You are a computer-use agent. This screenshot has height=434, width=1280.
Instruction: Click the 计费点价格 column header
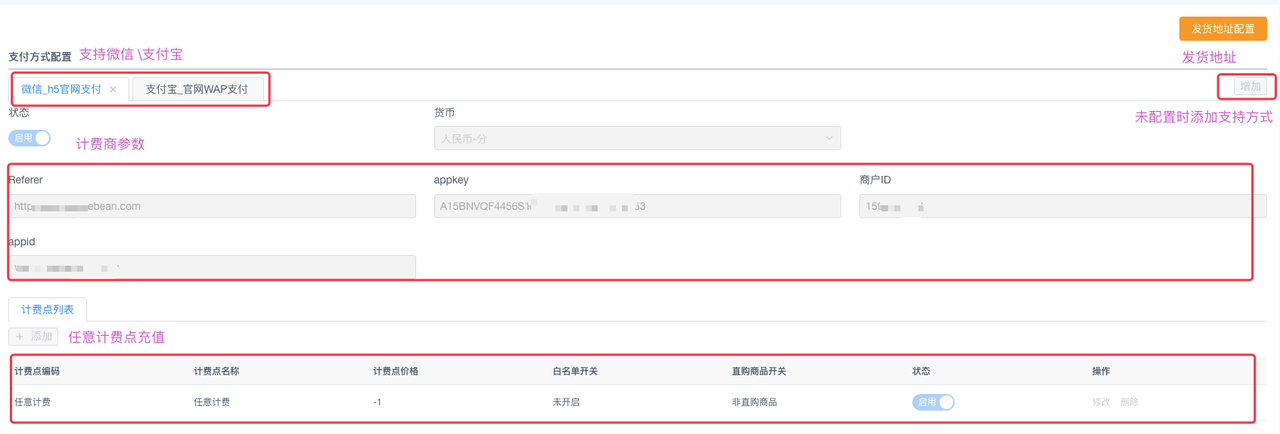click(x=396, y=371)
